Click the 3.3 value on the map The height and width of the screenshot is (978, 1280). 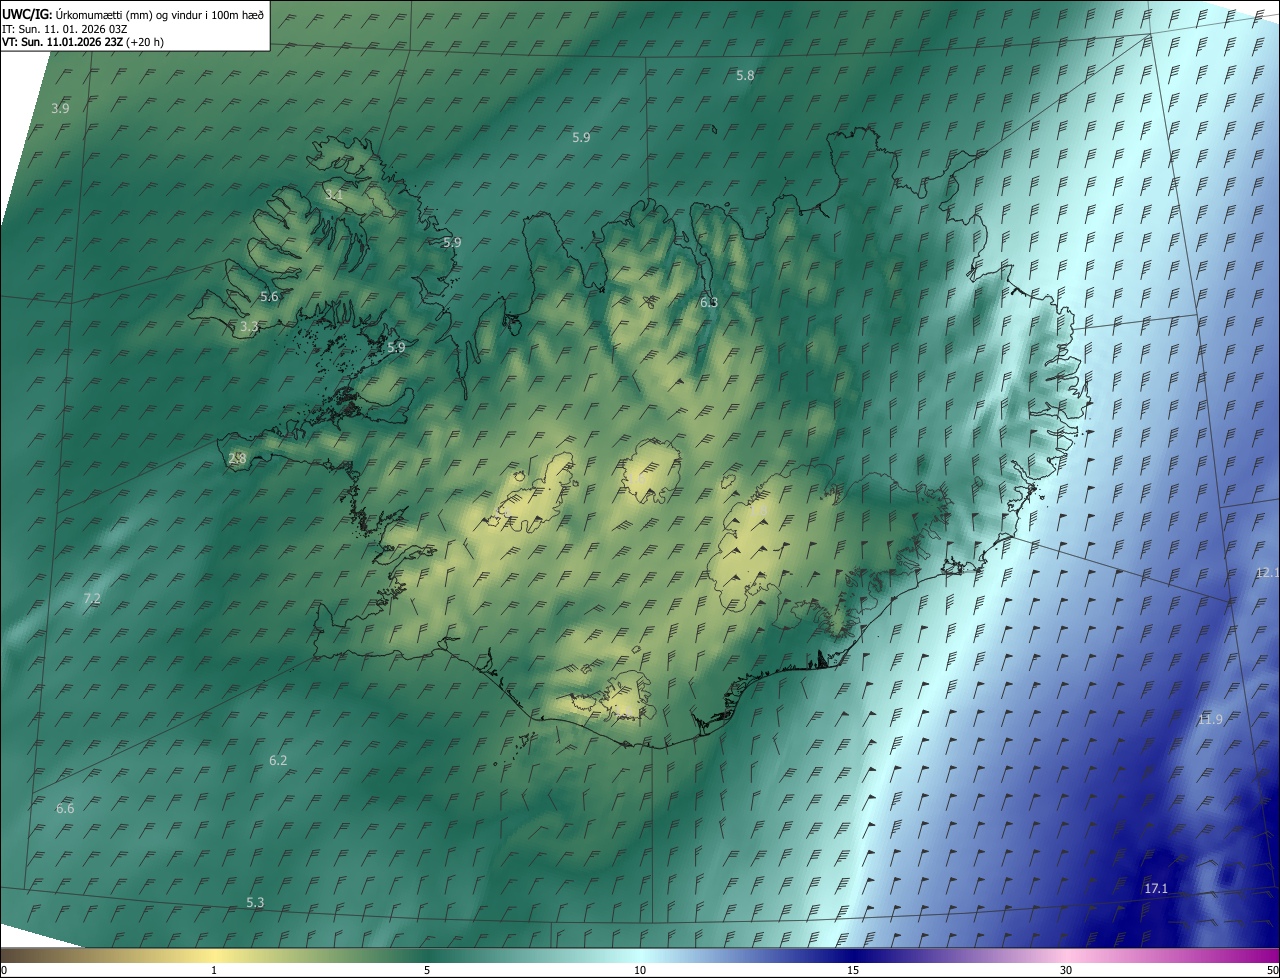point(249,327)
